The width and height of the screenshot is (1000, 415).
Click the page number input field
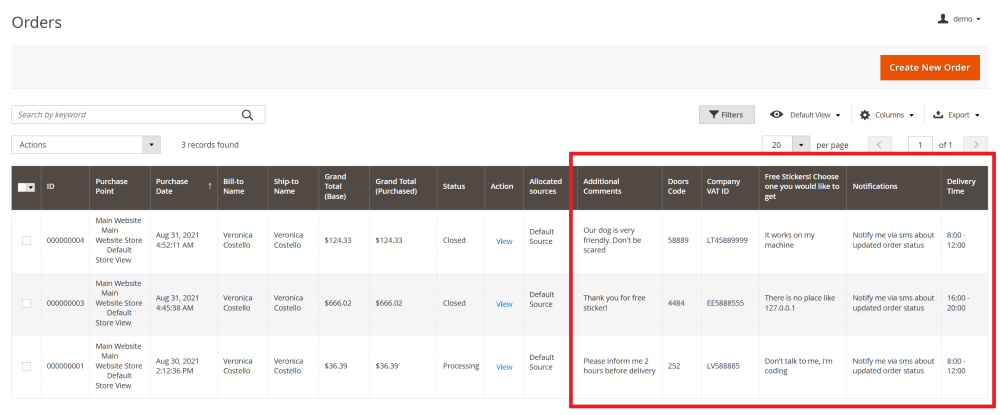pos(921,145)
